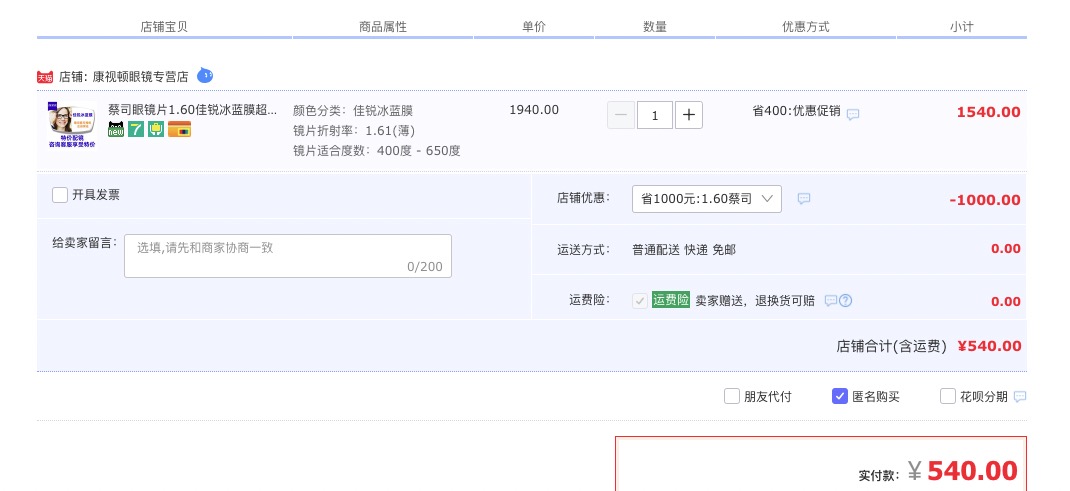Click the Tmall logo beside the store name

click(x=45, y=77)
